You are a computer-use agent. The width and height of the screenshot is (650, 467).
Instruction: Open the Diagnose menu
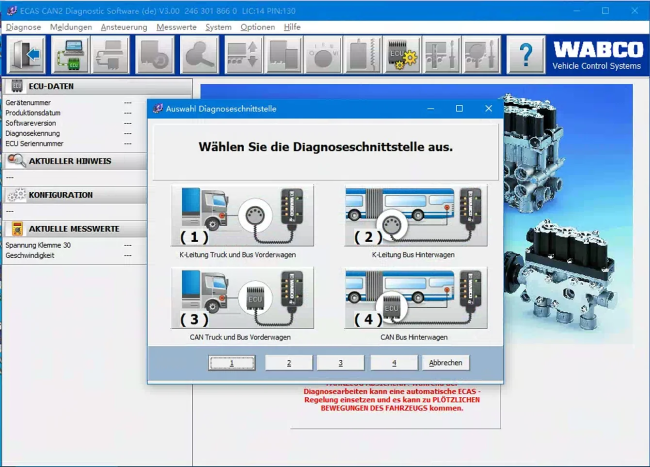(x=23, y=27)
